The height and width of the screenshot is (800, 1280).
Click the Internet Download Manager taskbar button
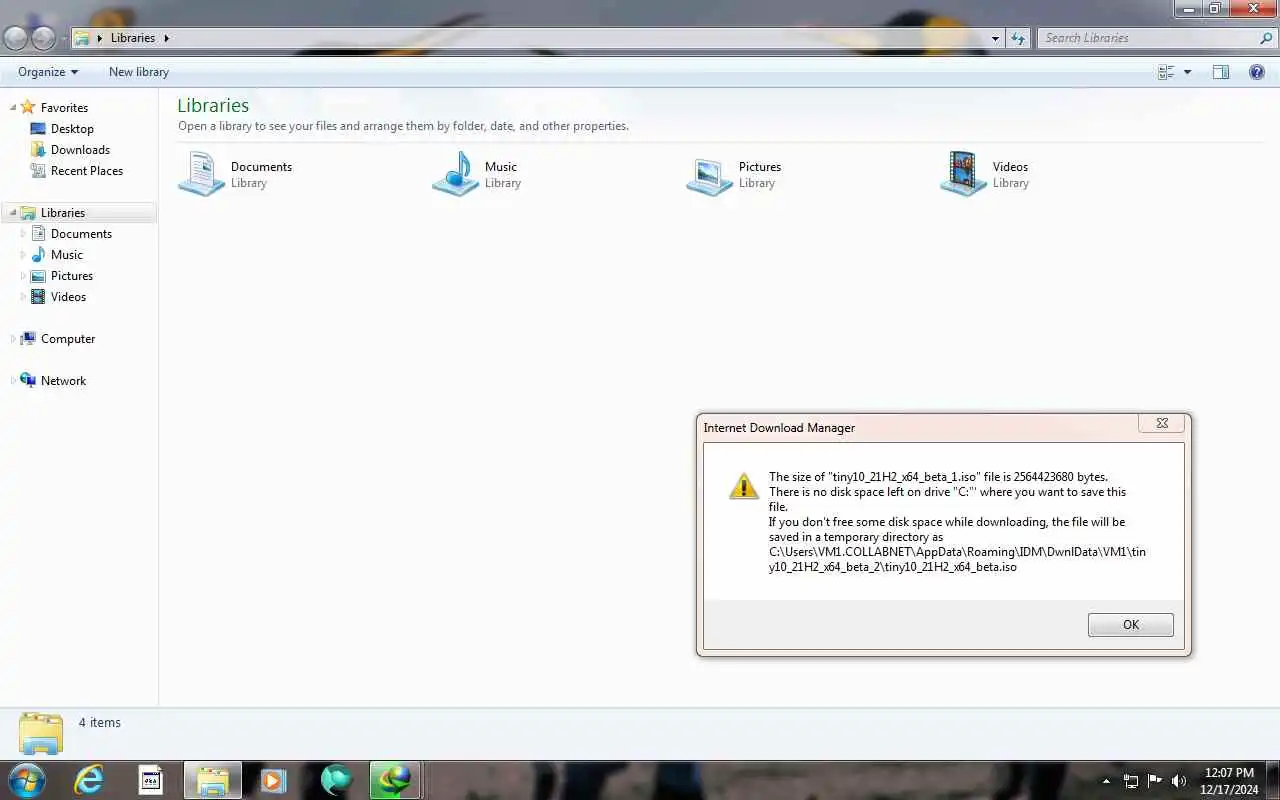pos(393,780)
